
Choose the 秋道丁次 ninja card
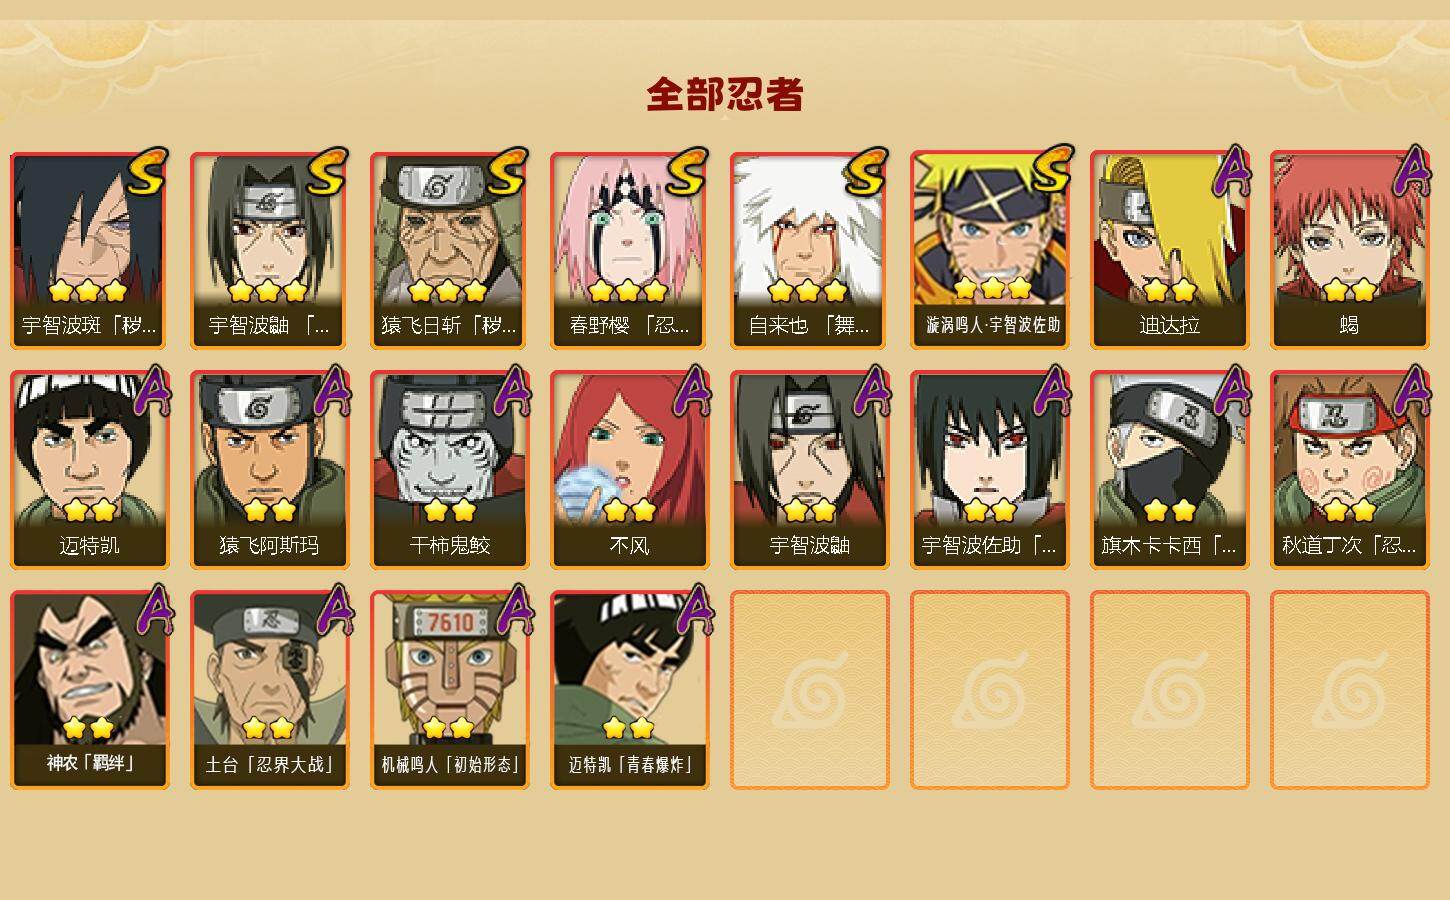click(x=1349, y=470)
